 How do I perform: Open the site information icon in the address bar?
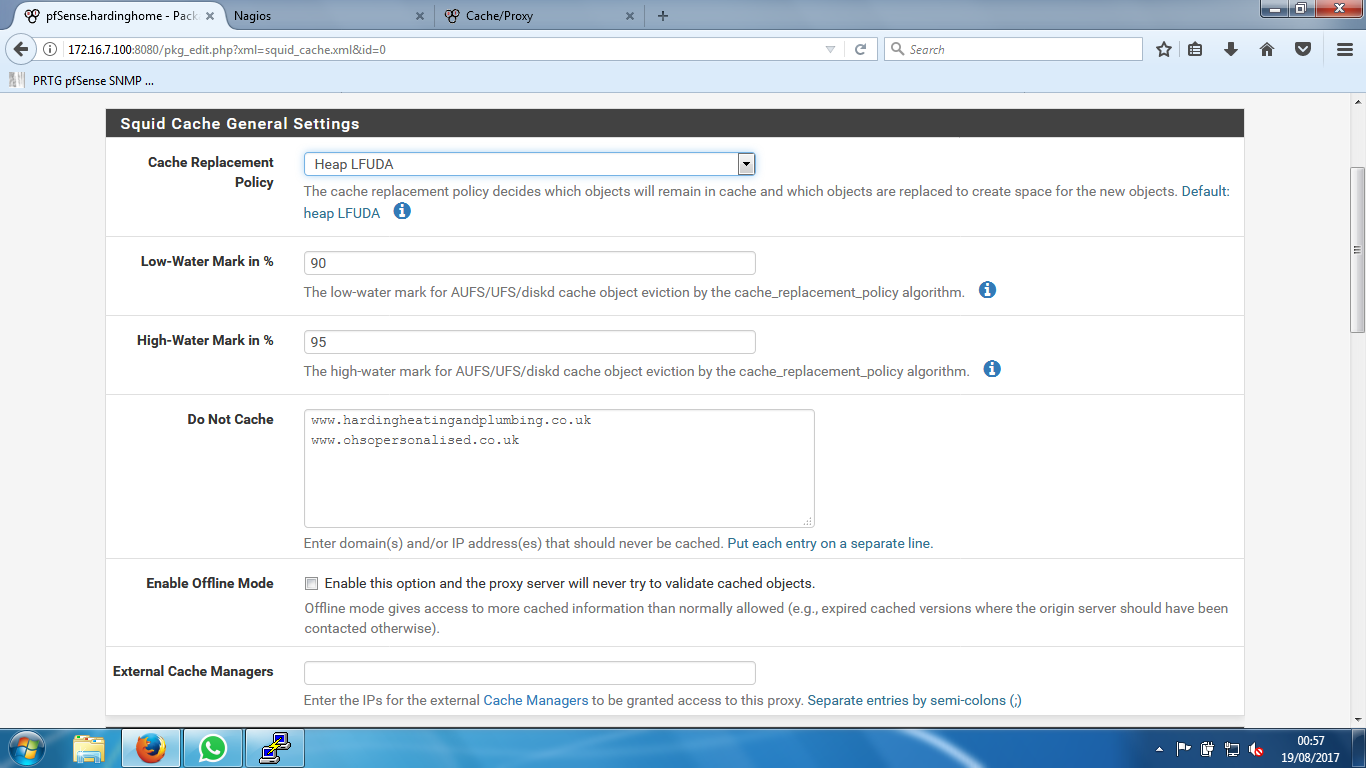(51, 49)
